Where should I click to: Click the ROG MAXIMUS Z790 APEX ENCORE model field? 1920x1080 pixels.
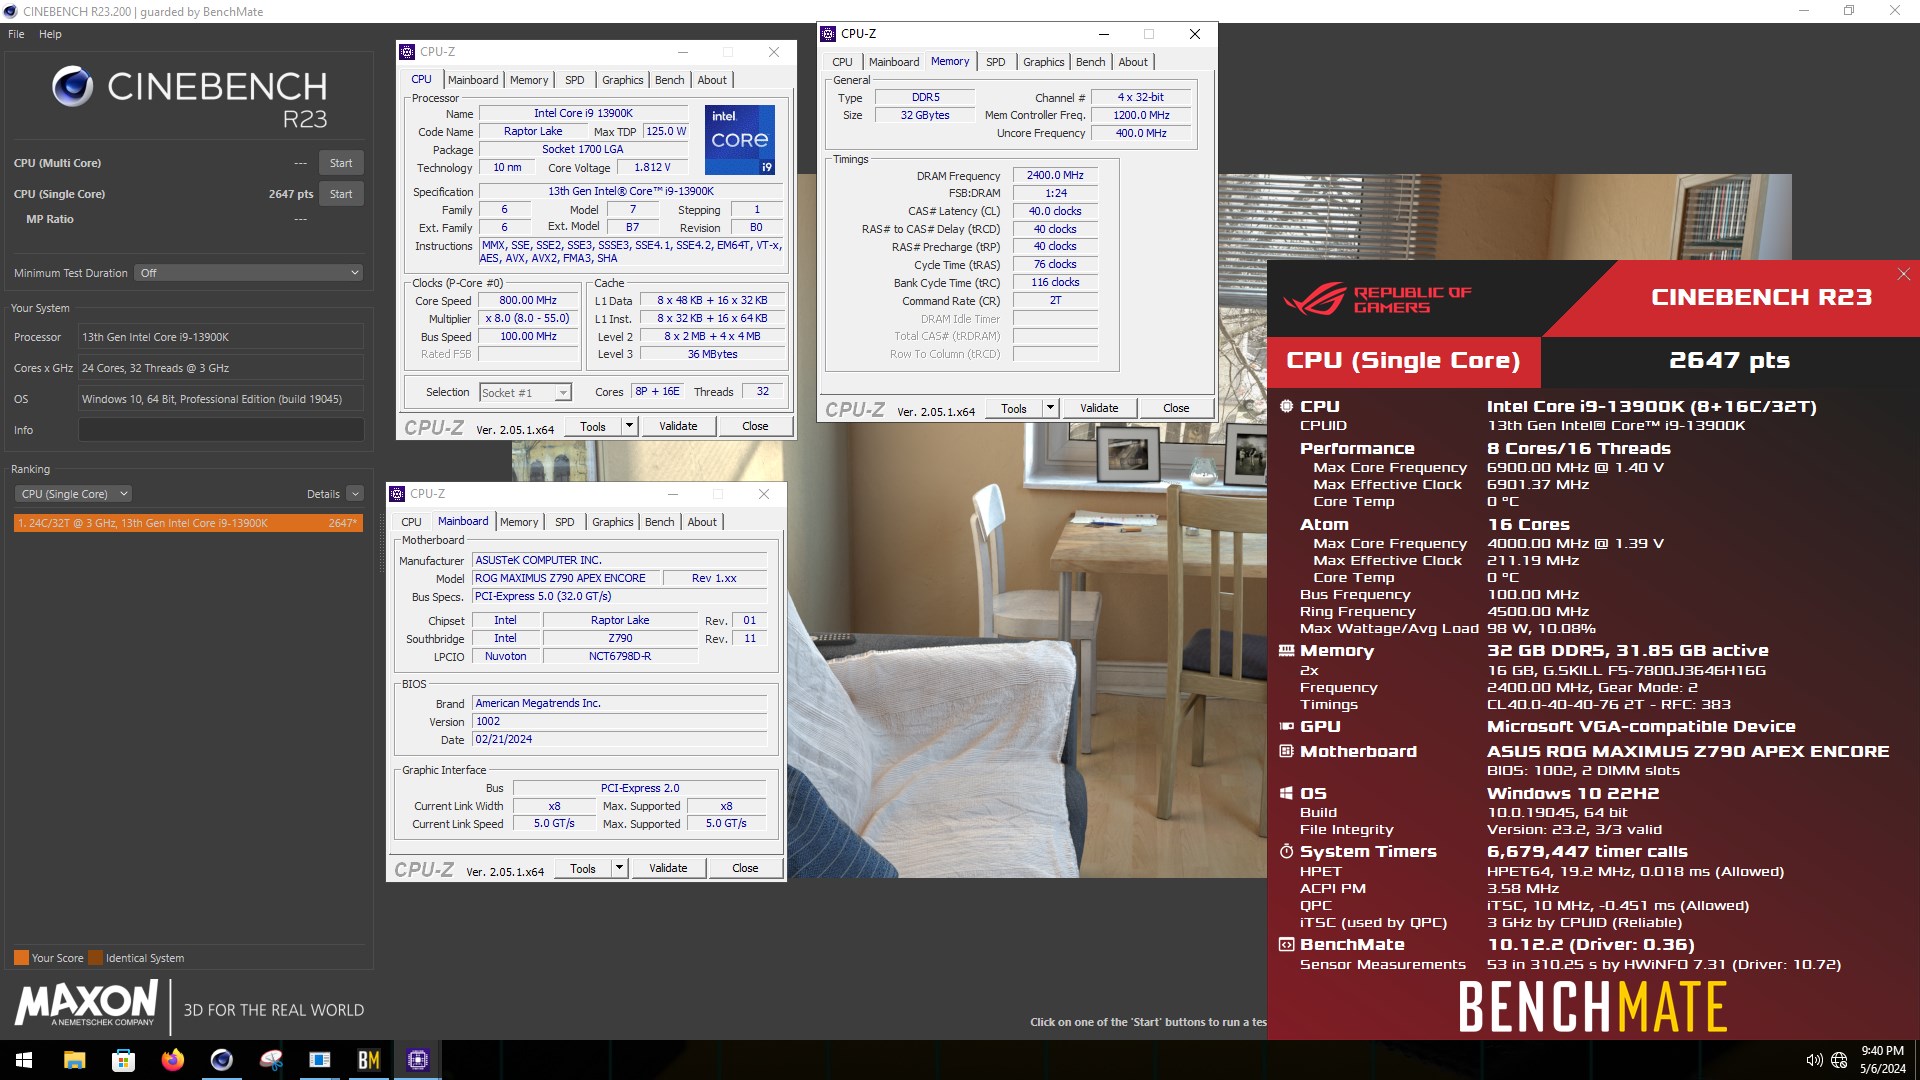pyautogui.click(x=566, y=578)
